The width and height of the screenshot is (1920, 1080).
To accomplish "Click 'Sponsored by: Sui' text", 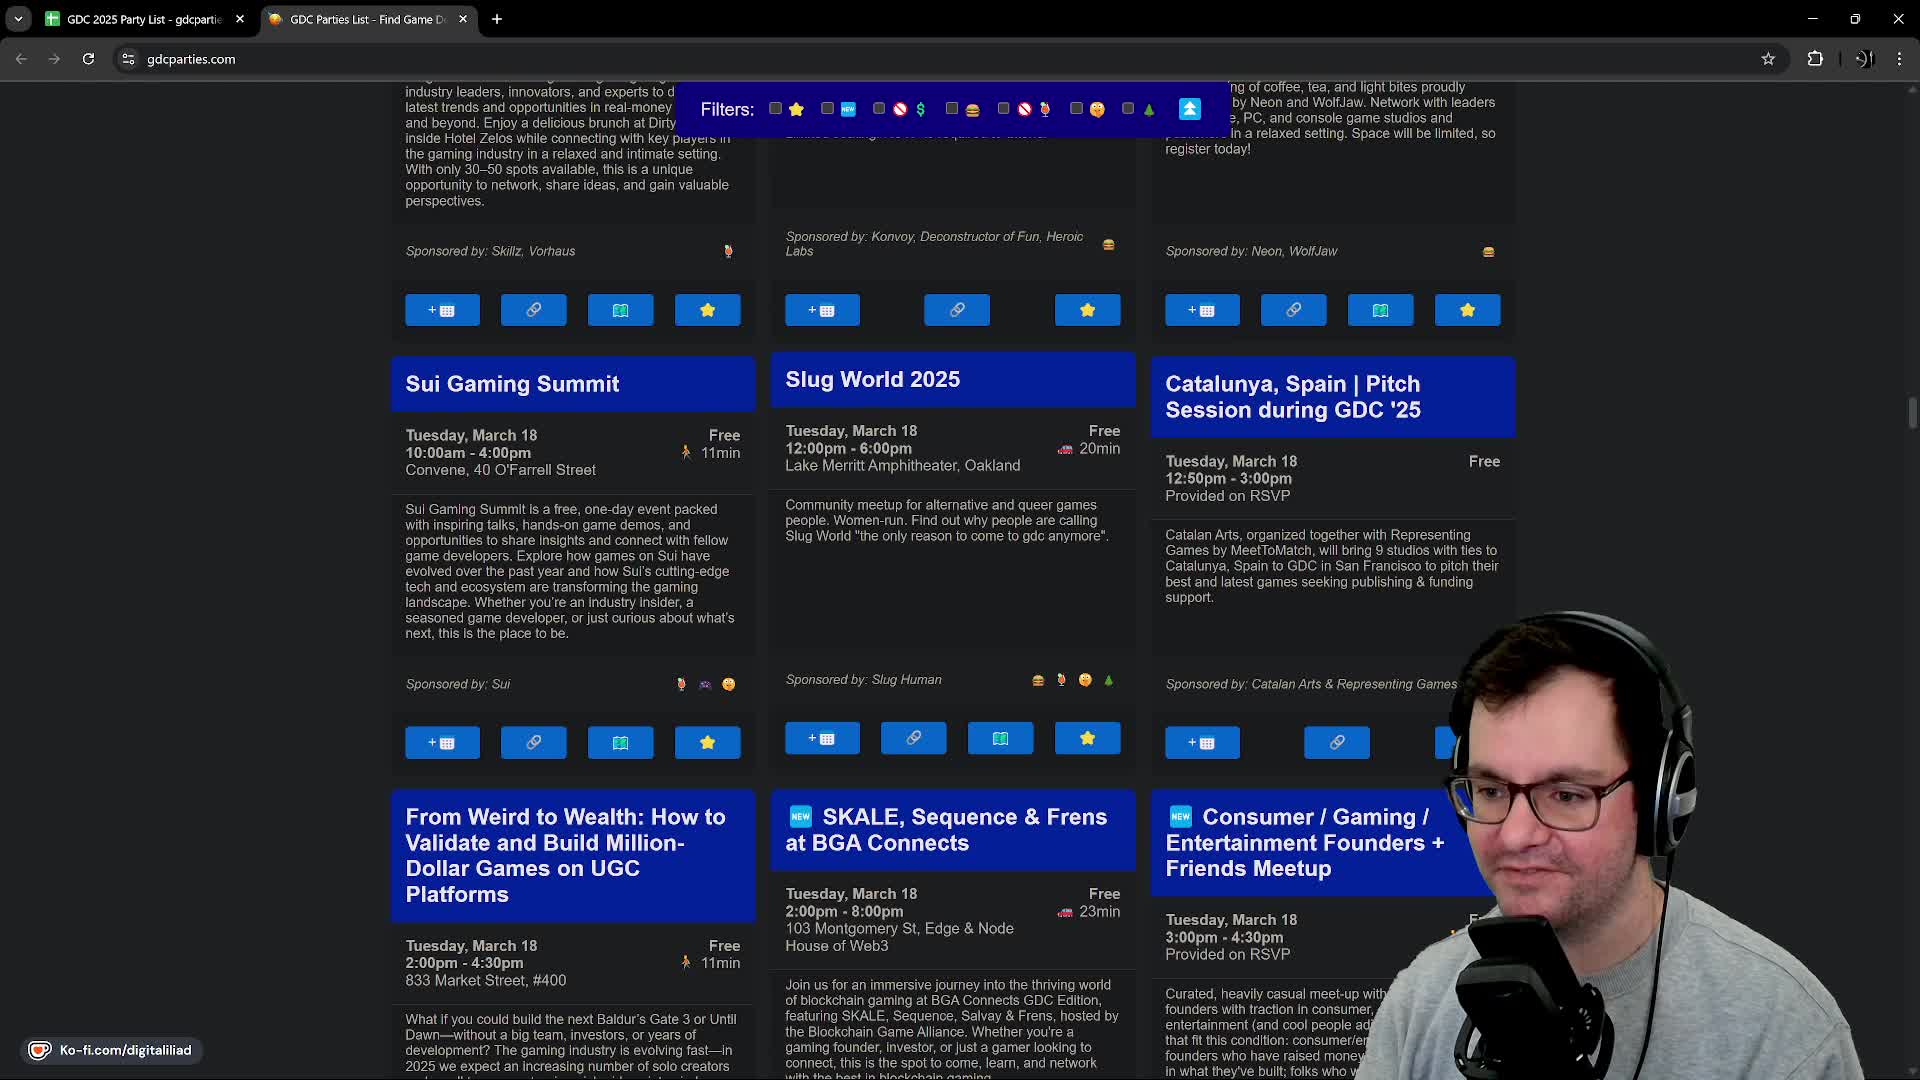I will point(457,684).
